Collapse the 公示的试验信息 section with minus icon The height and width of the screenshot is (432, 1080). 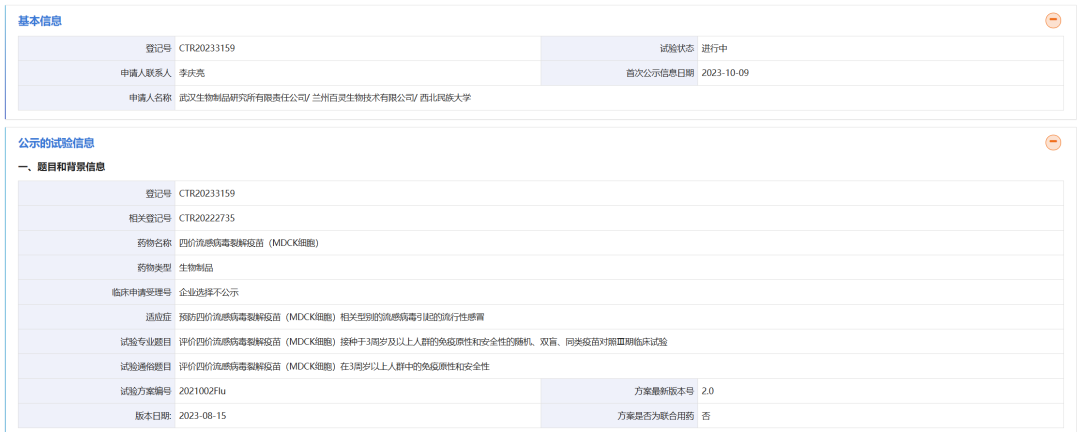(x=1053, y=143)
